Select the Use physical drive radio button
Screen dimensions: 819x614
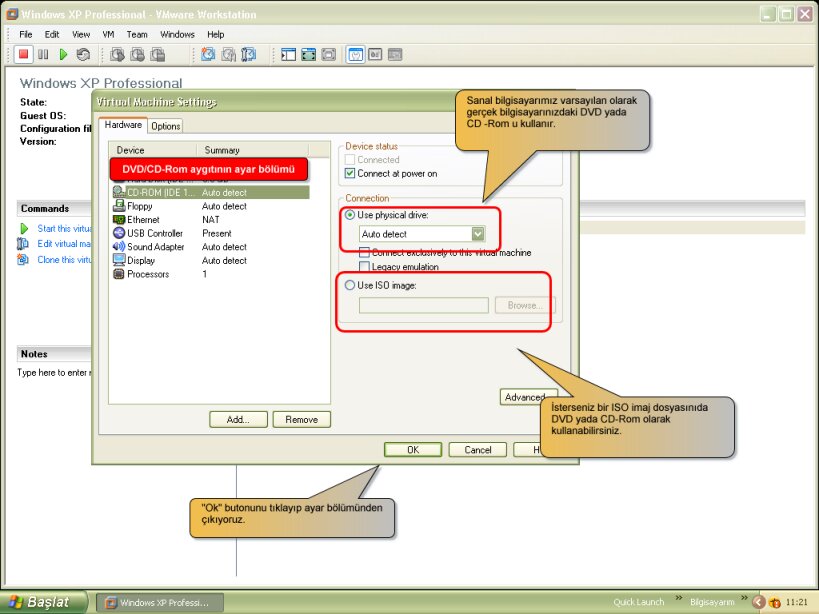coord(350,215)
